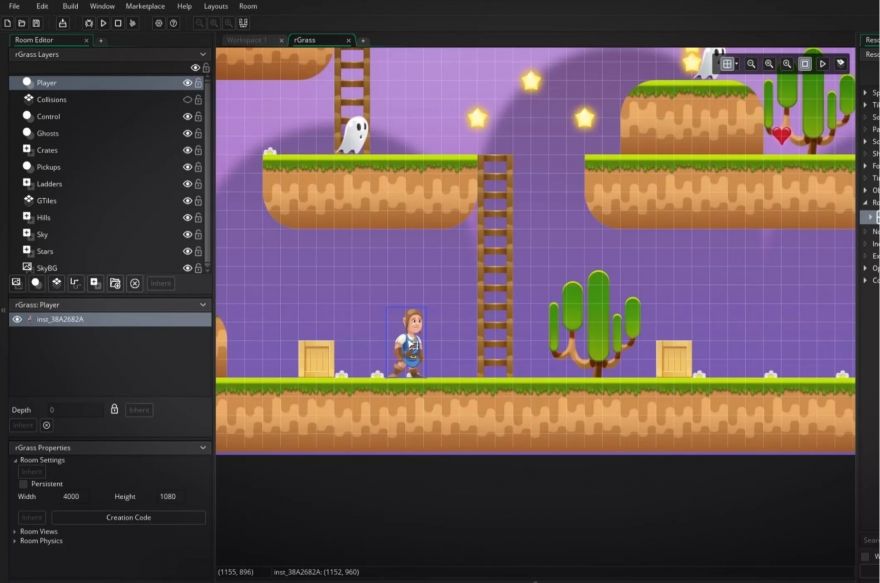
Task: Click the Run game play icon
Action: [103, 22]
